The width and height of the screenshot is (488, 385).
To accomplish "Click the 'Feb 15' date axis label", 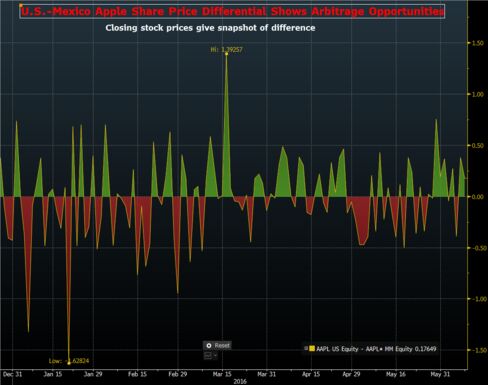I will pyautogui.click(x=137, y=374).
